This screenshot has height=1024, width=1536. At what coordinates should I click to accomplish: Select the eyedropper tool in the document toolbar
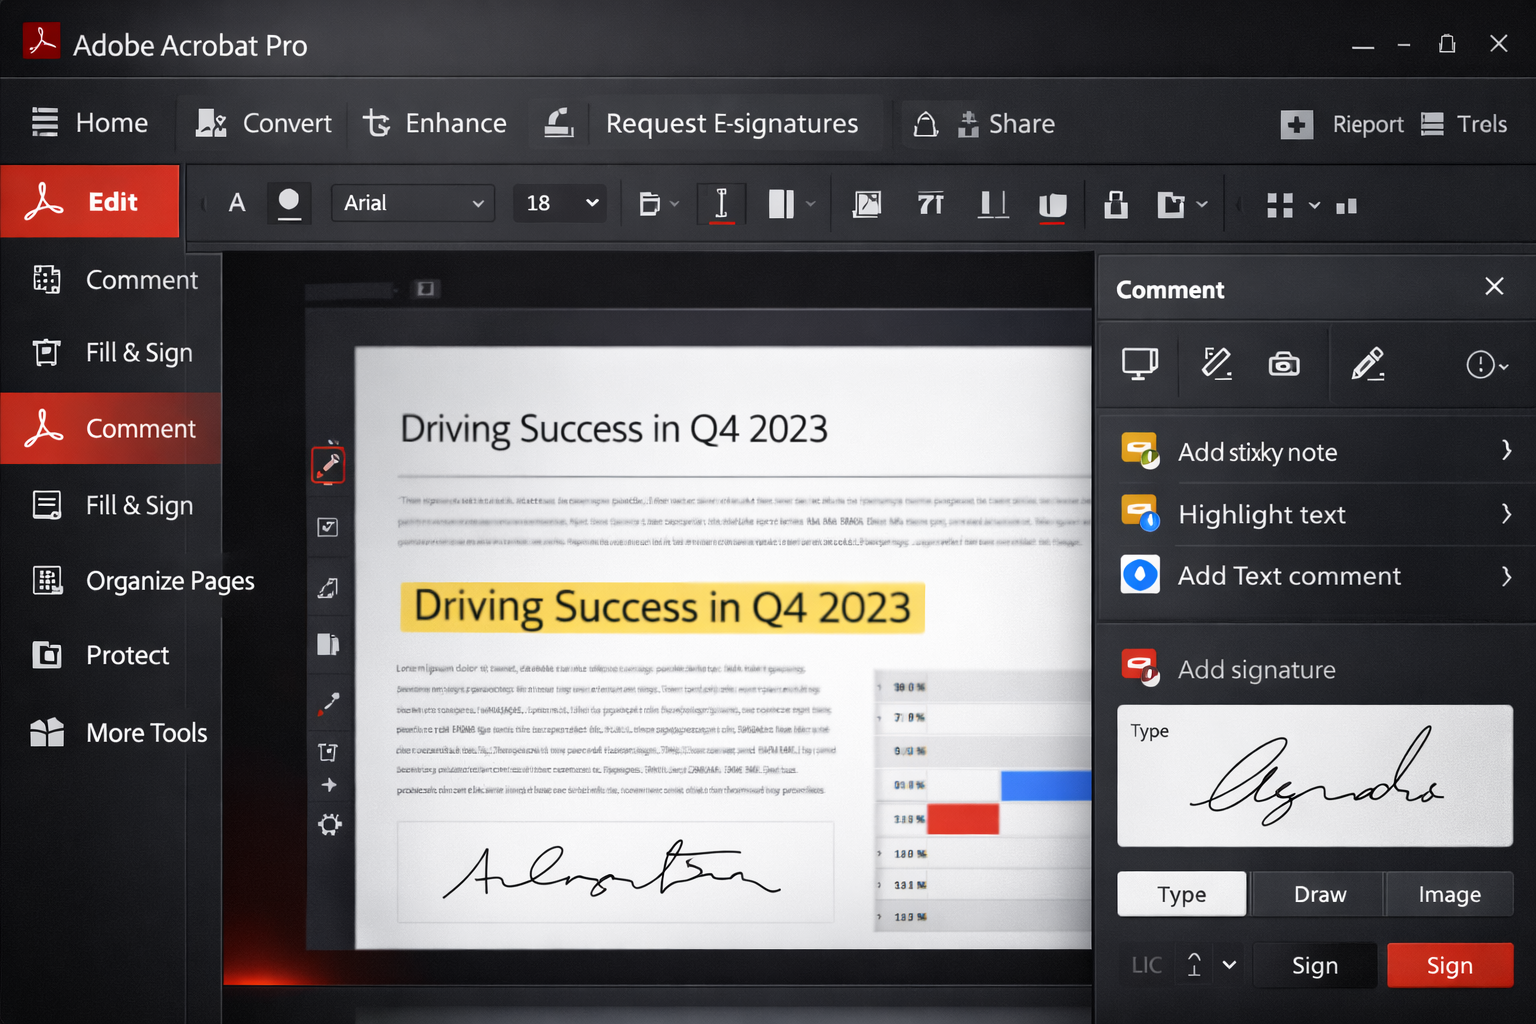pos(330,704)
